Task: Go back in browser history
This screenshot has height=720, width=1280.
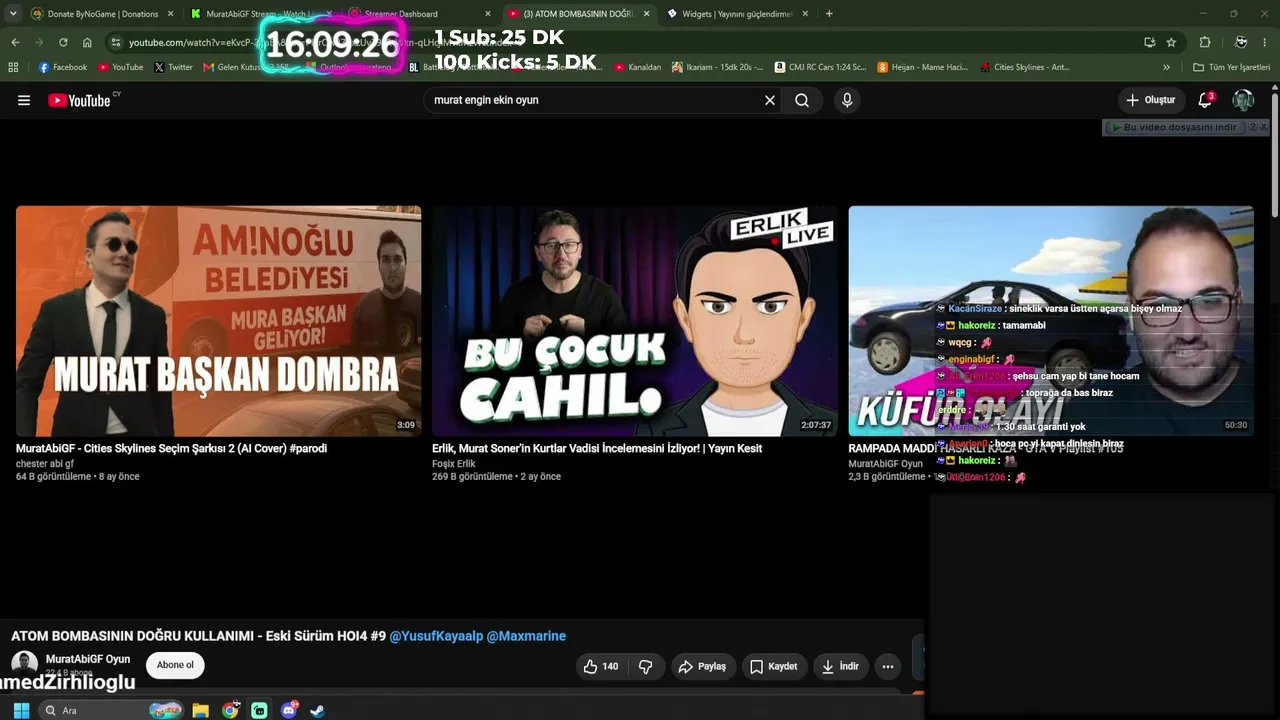Action: tap(15, 42)
